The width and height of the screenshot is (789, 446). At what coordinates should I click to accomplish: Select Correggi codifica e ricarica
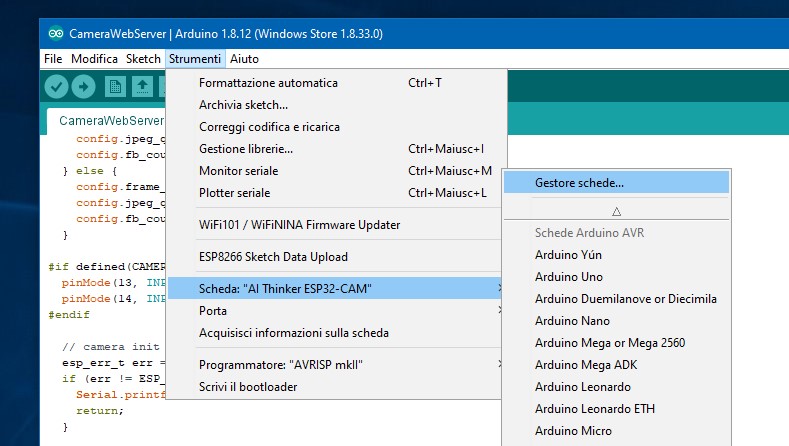pos(334,127)
